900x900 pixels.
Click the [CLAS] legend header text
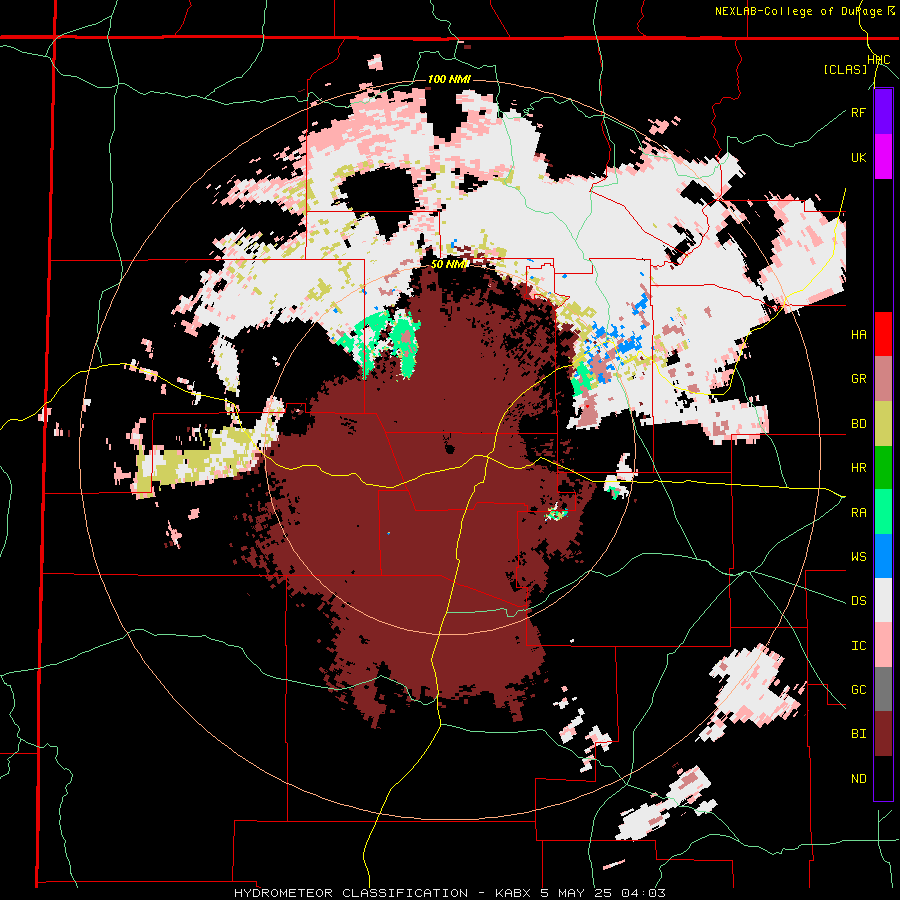click(x=845, y=69)
